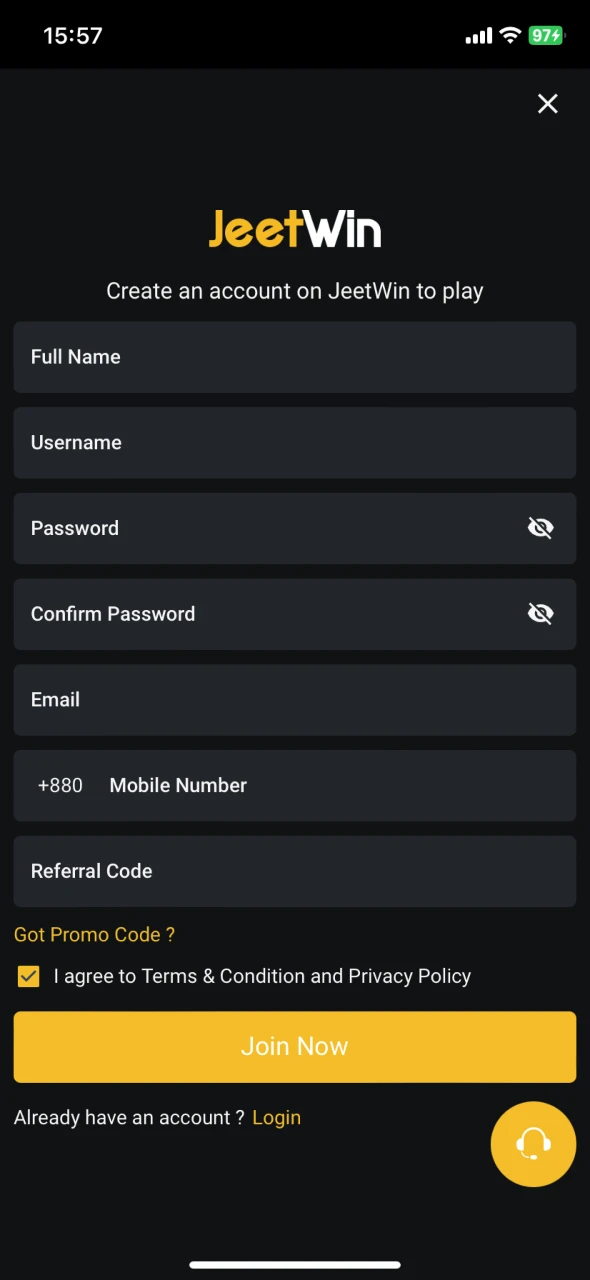Show password in Password field eye icon
The height and width of the screenshot is (1280, 590).
[x=540, y=528]
